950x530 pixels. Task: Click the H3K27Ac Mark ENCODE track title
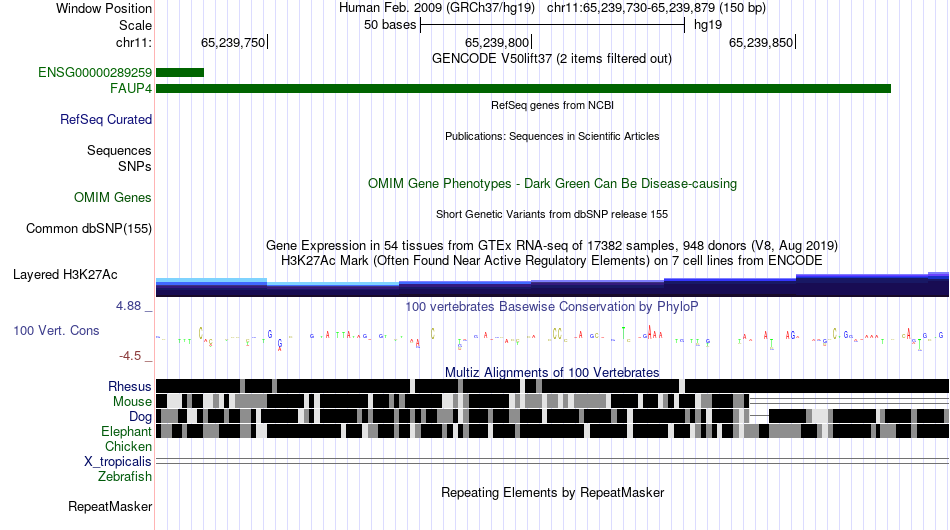click(552, 260)
